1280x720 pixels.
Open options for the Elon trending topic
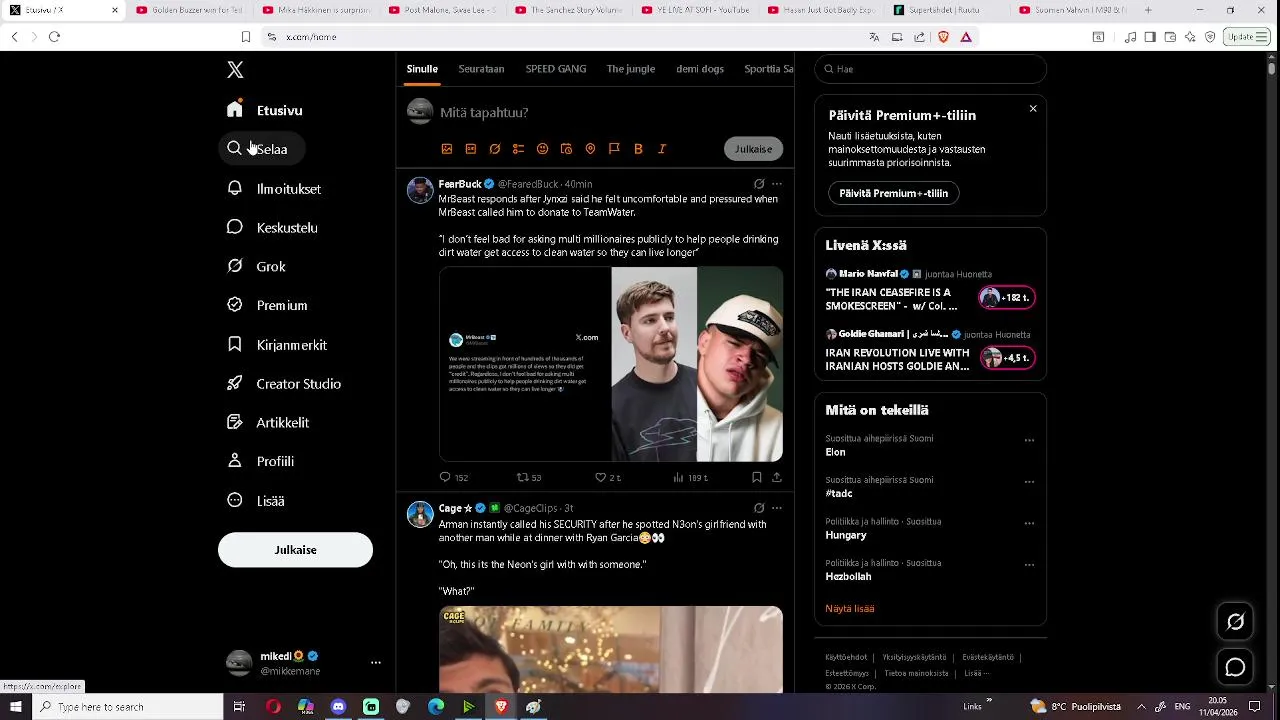[x=1029, y=440]
